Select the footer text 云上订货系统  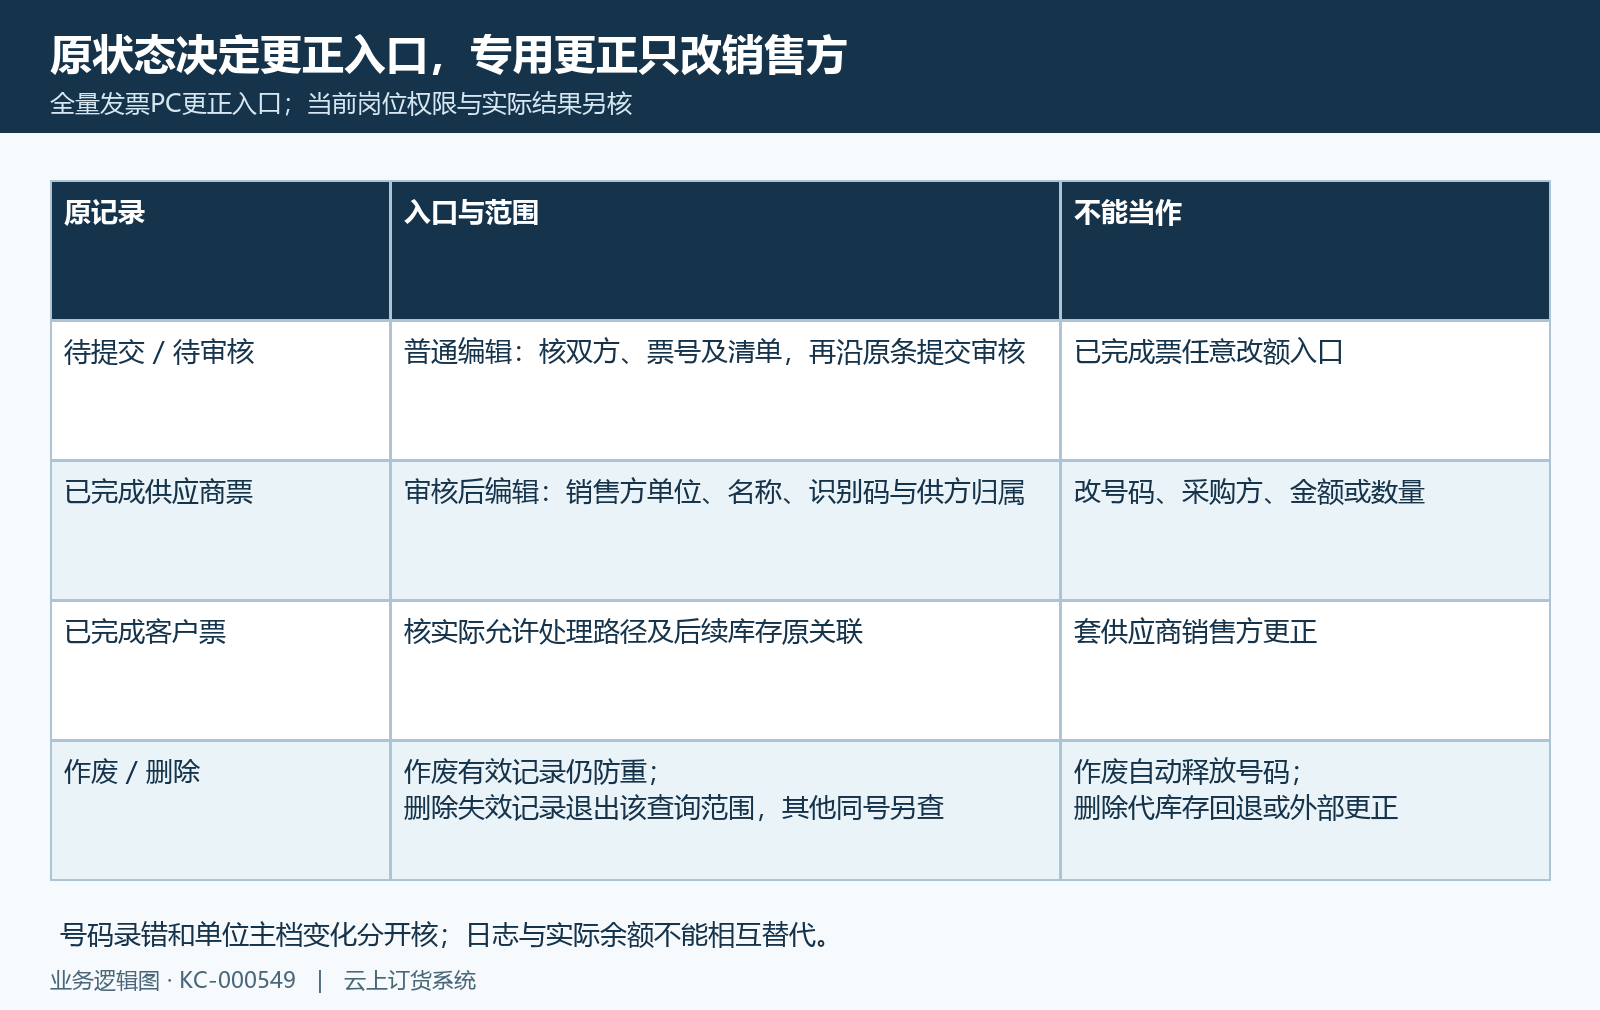(x=410, y=981)
